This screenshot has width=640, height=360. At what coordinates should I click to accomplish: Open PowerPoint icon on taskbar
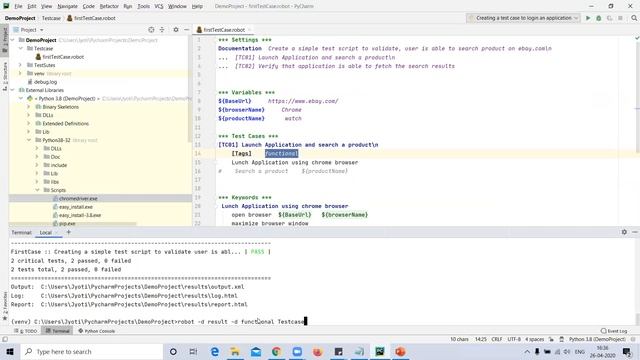point(400,351)
